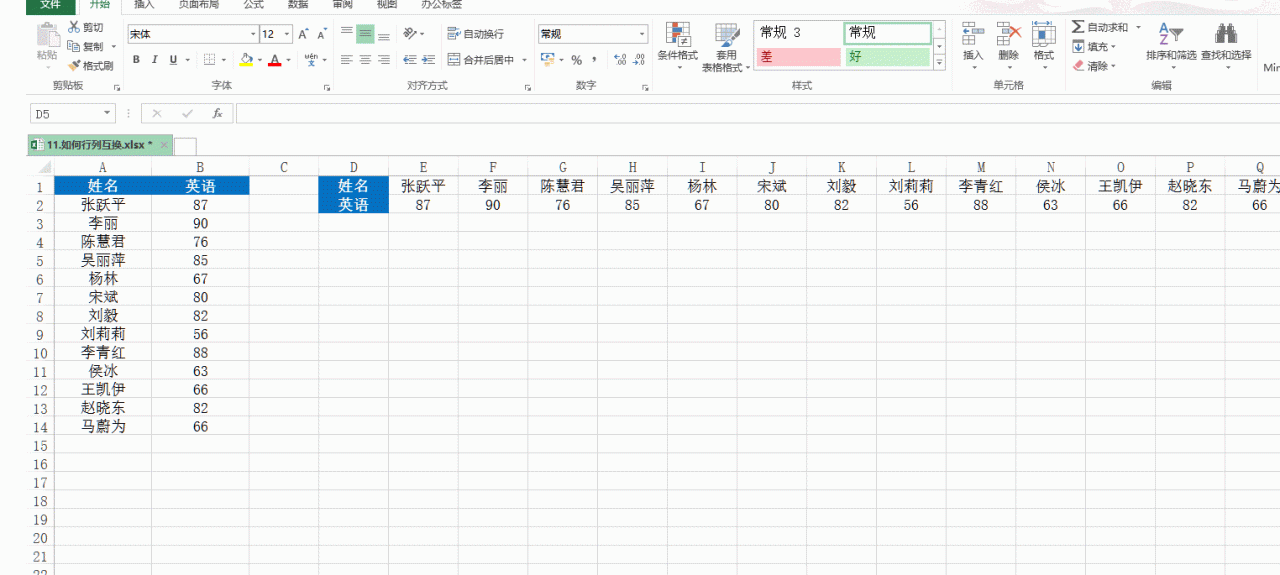The image size is (1280, 575).
Task: Apply the 差 (Bad) cell style
Action: click(x=798, y=57)
